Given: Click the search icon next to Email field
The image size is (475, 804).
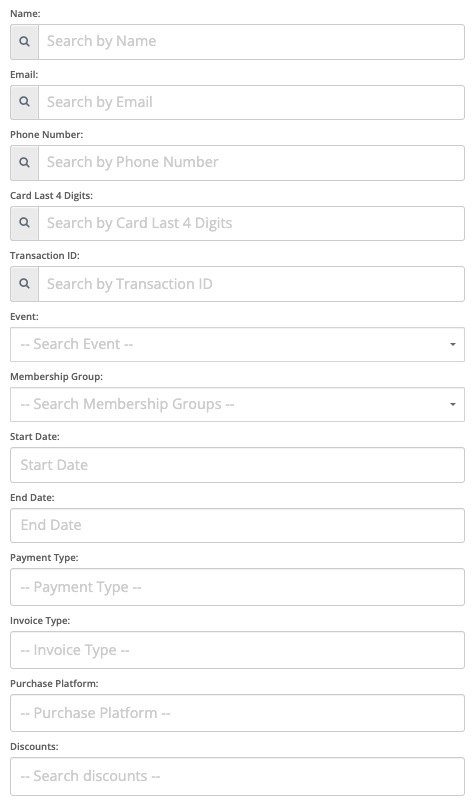Looking at the screenshot, I should [x=24, y=102].
